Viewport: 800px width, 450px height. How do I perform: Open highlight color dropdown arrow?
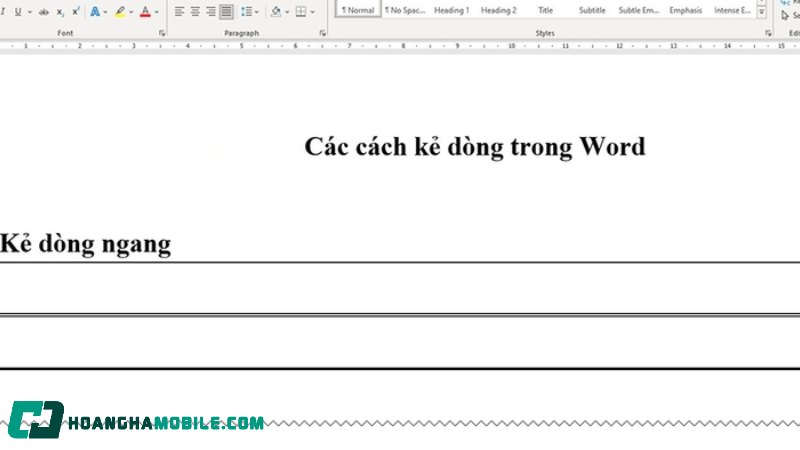click(x=131, y=12)
